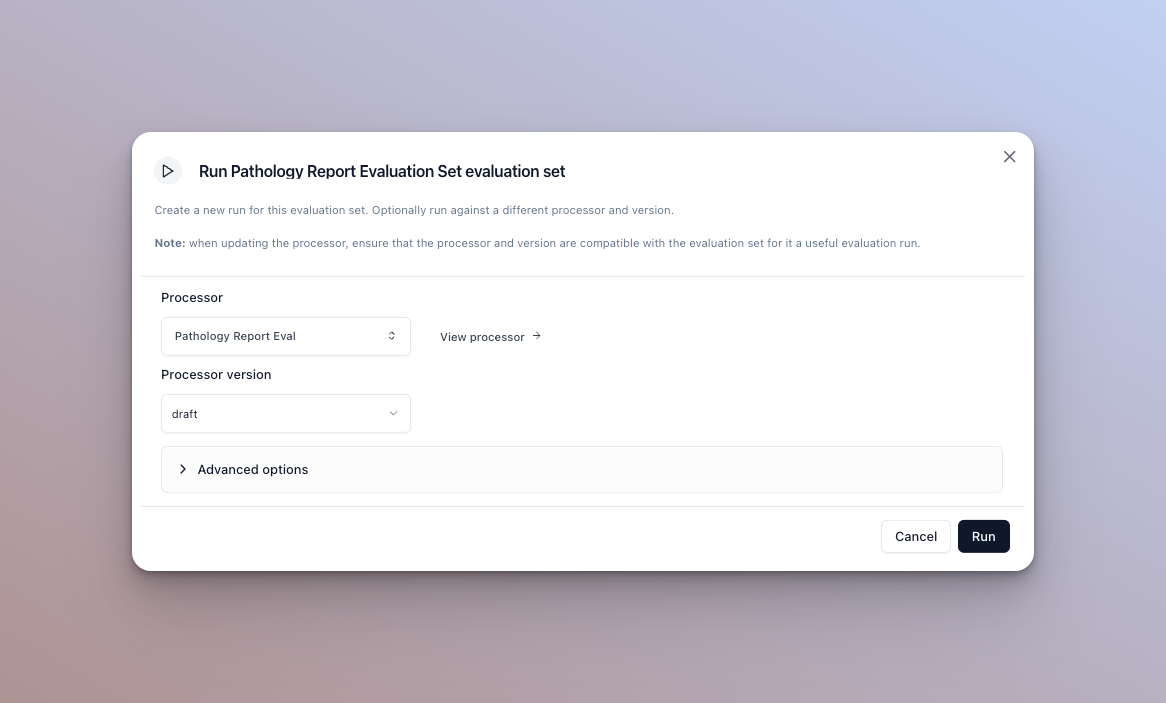The image size is (1166, 703).
Task: Open the draft Processor version dropdown
Action: tap(285, 414)
